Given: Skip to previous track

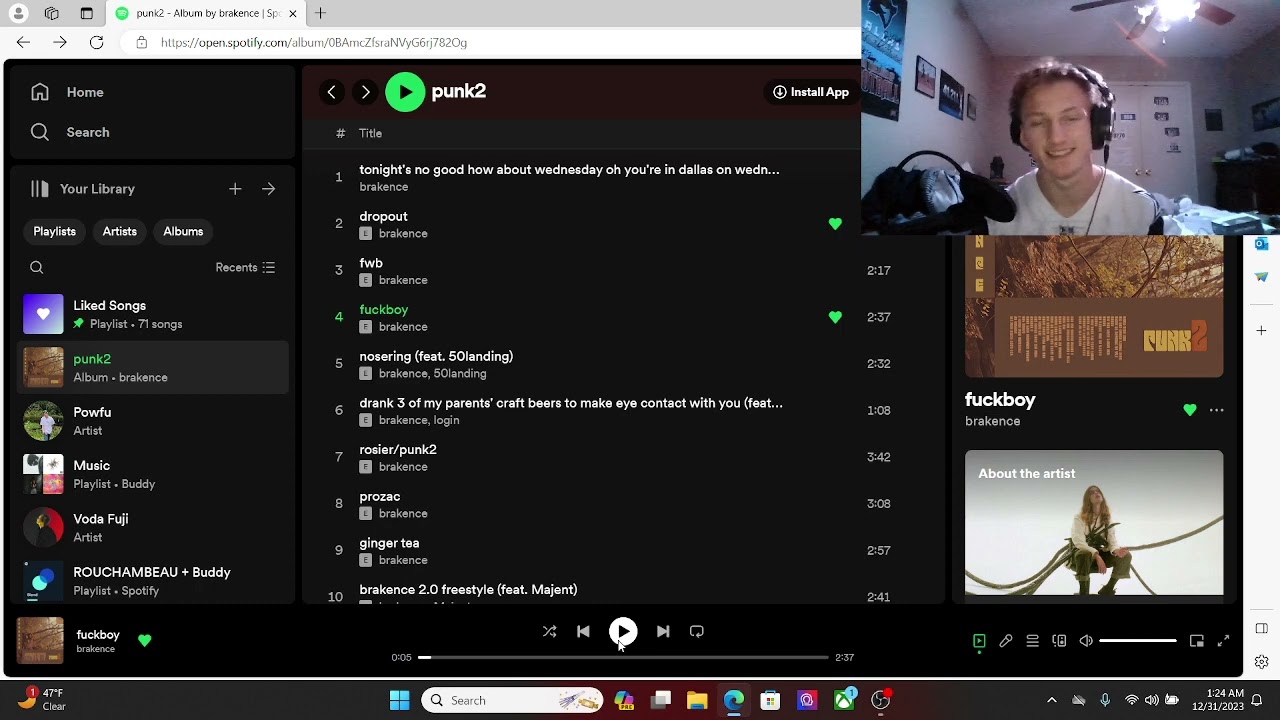Looking at the screenshot, I should tap(583, 632).
